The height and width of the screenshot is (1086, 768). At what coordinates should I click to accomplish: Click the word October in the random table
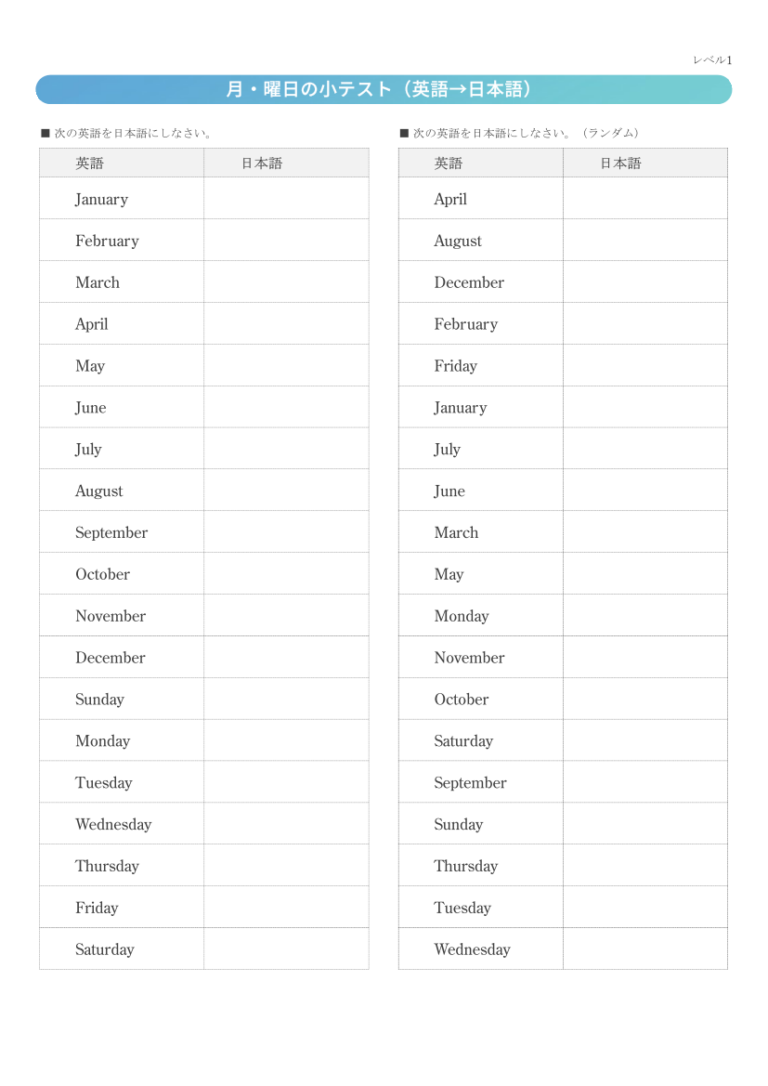(x=461, y=700)
